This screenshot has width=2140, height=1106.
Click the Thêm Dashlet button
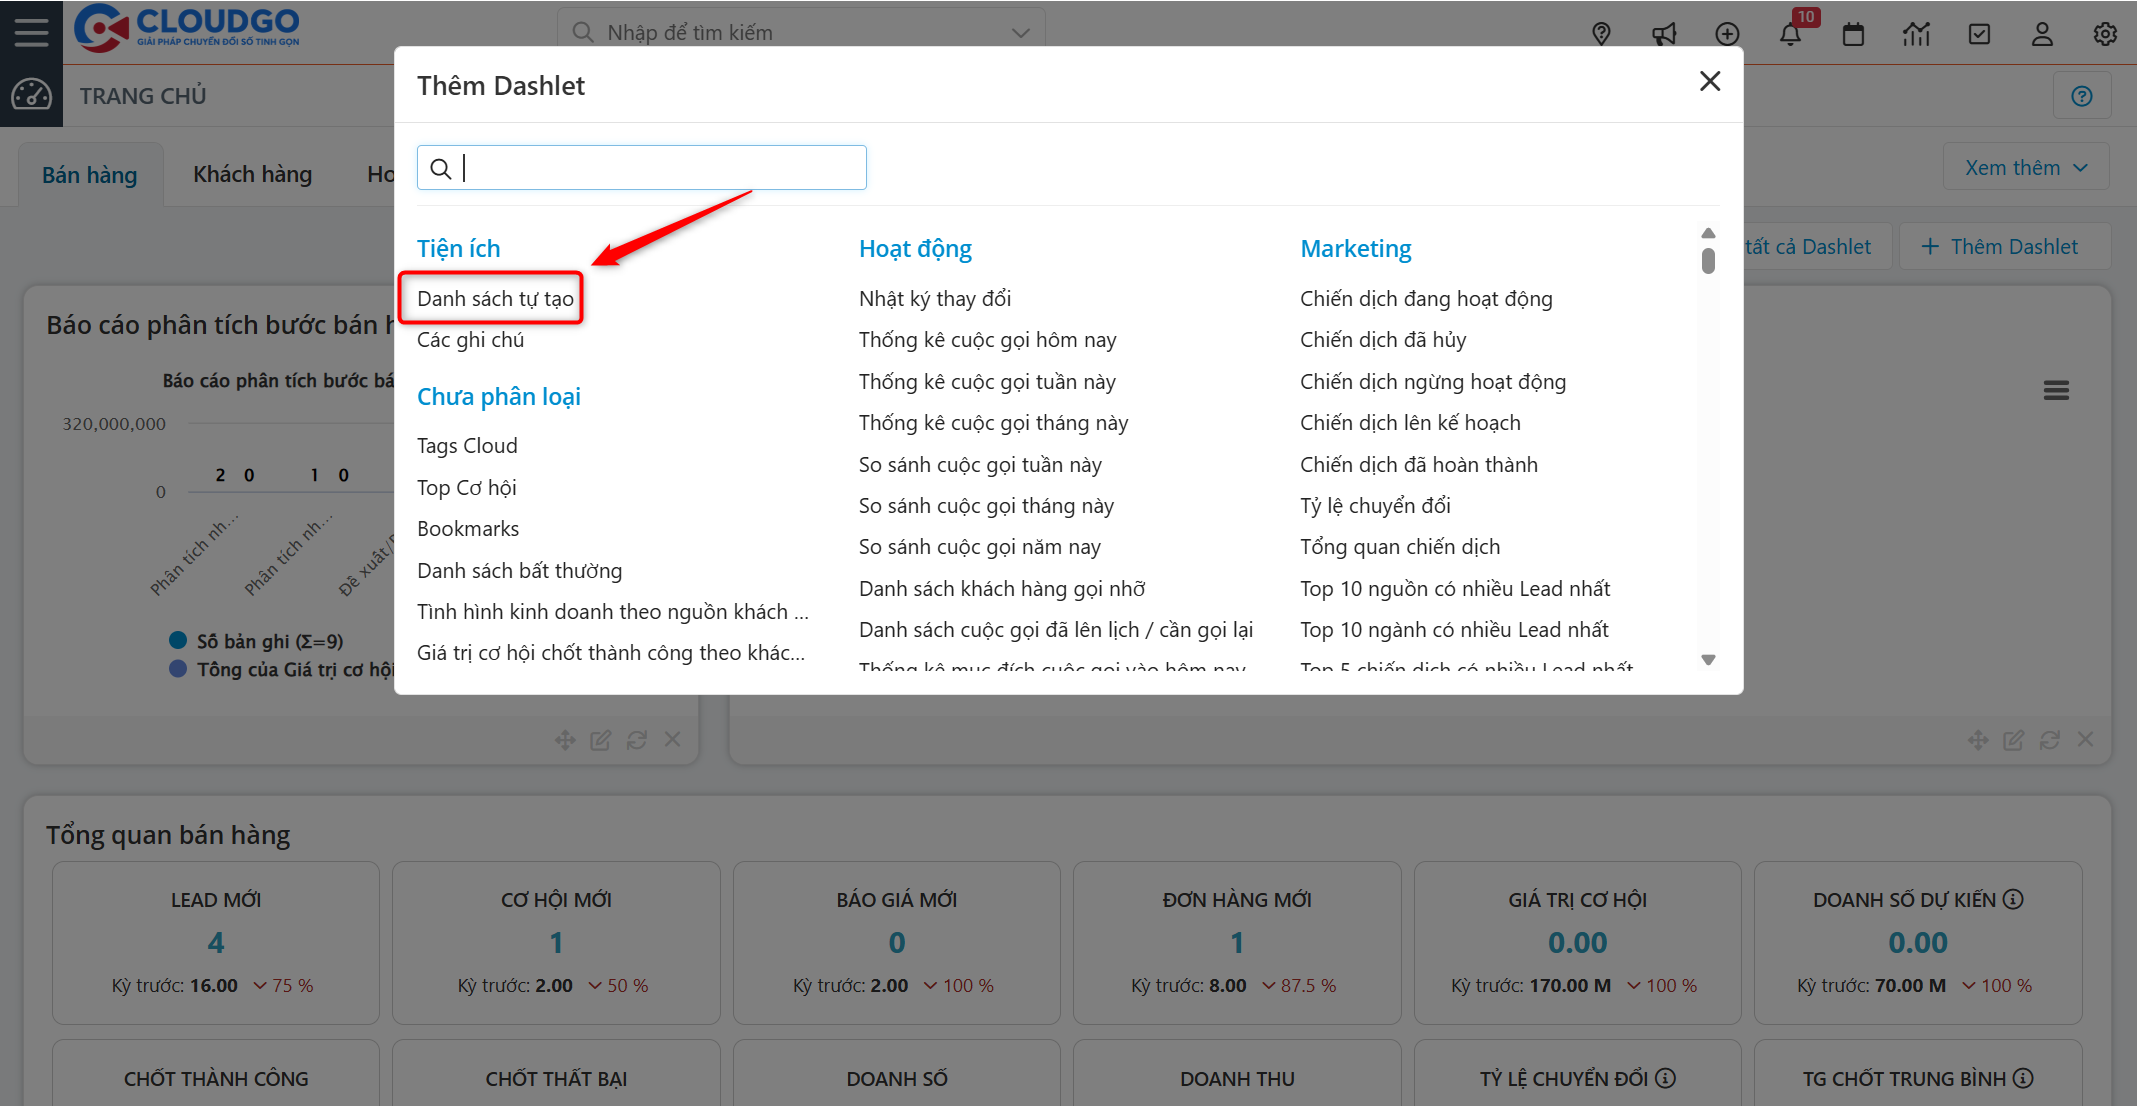click(x=2004, y=245)
